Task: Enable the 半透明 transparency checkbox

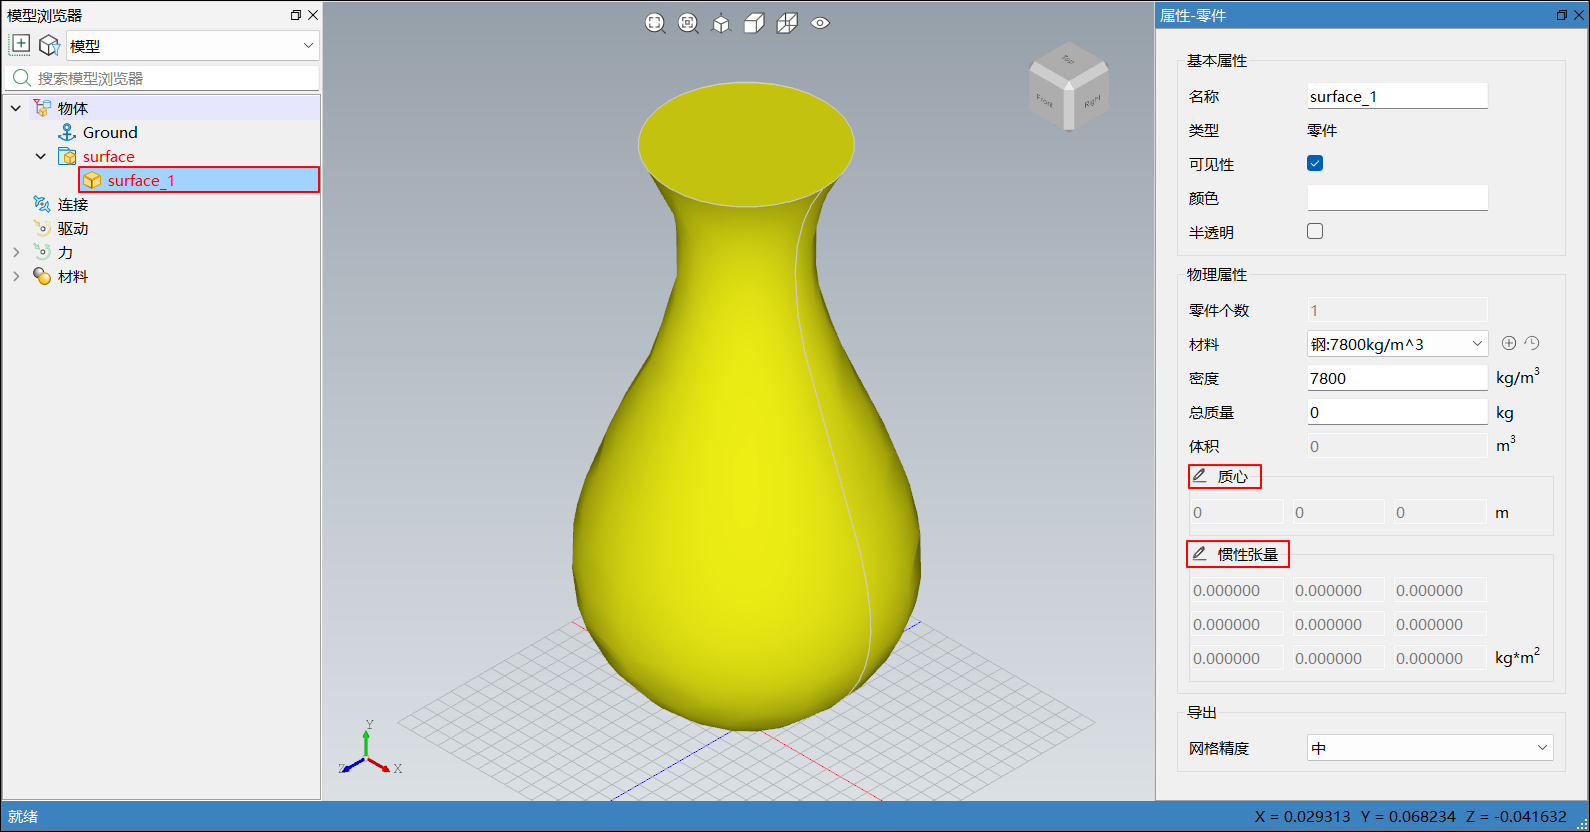Action: point(1315,231)
